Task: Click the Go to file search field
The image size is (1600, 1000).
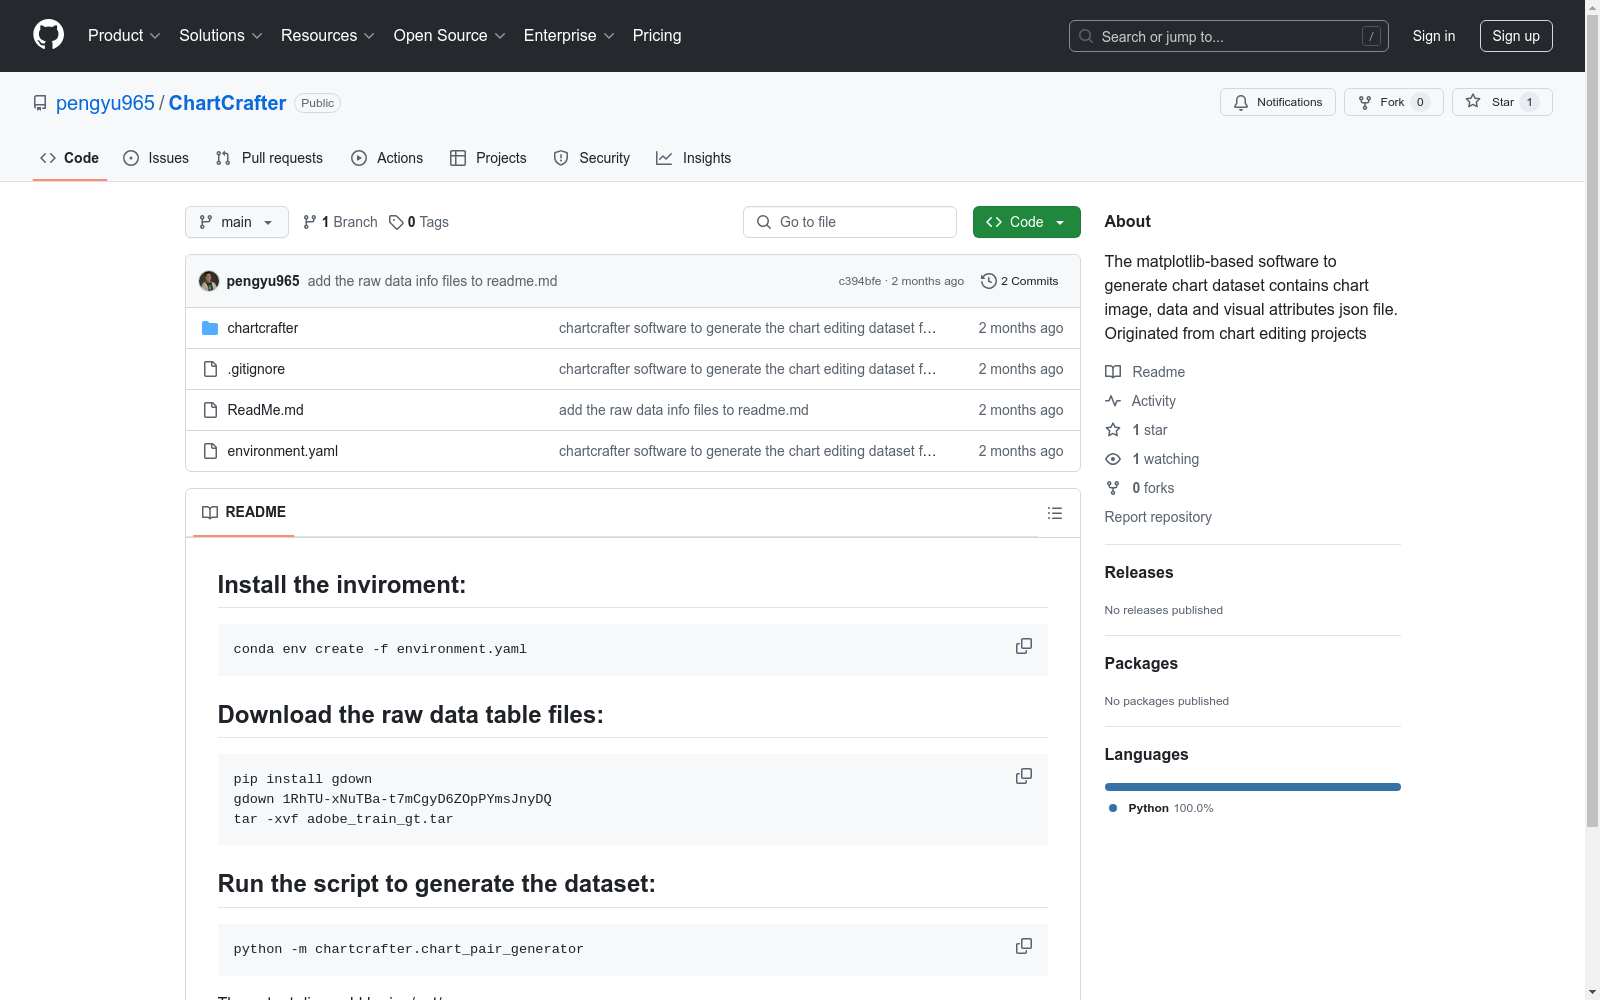Action: [x=850, y=222]
